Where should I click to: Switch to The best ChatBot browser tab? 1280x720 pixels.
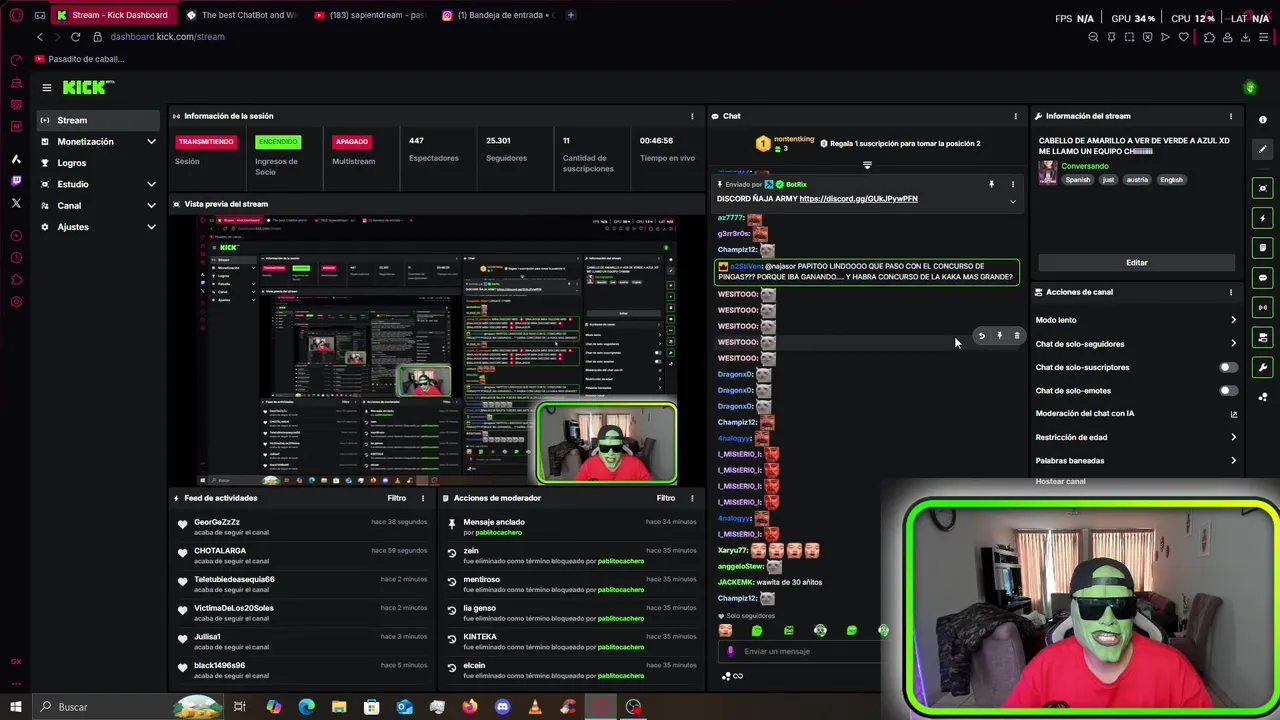(243, 15)
